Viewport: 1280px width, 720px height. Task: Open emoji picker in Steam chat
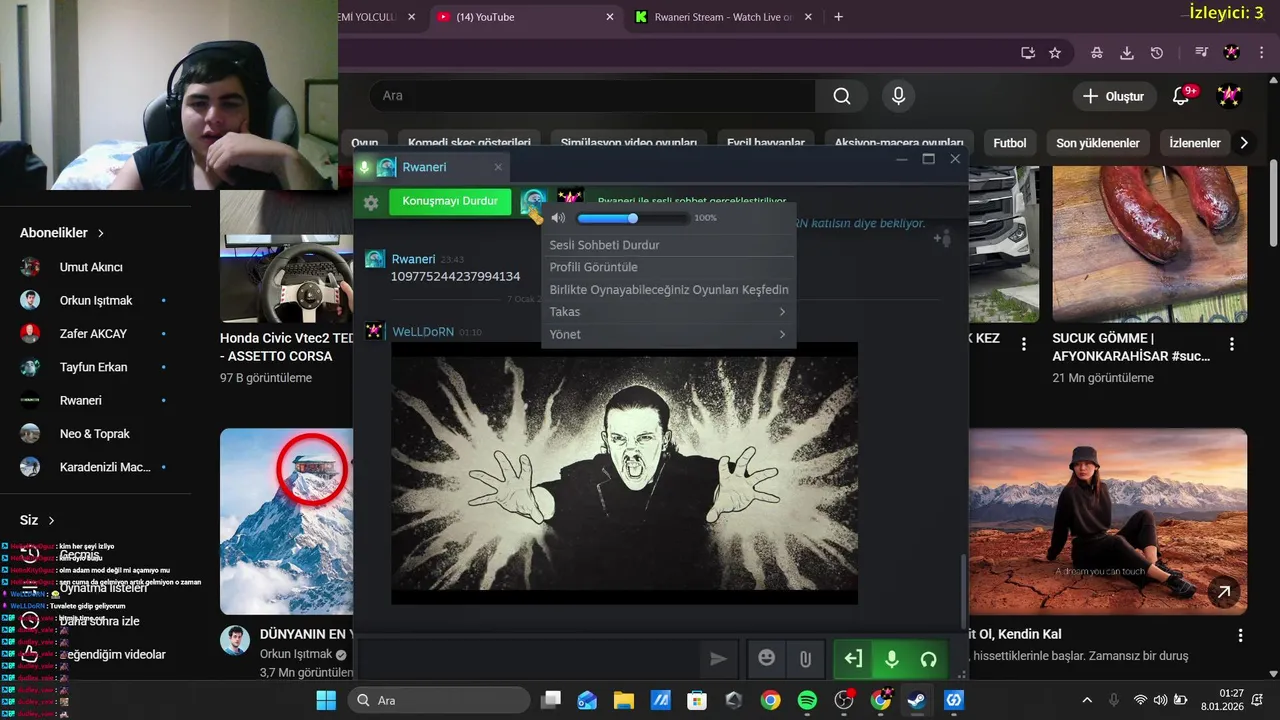click(767, 658)
